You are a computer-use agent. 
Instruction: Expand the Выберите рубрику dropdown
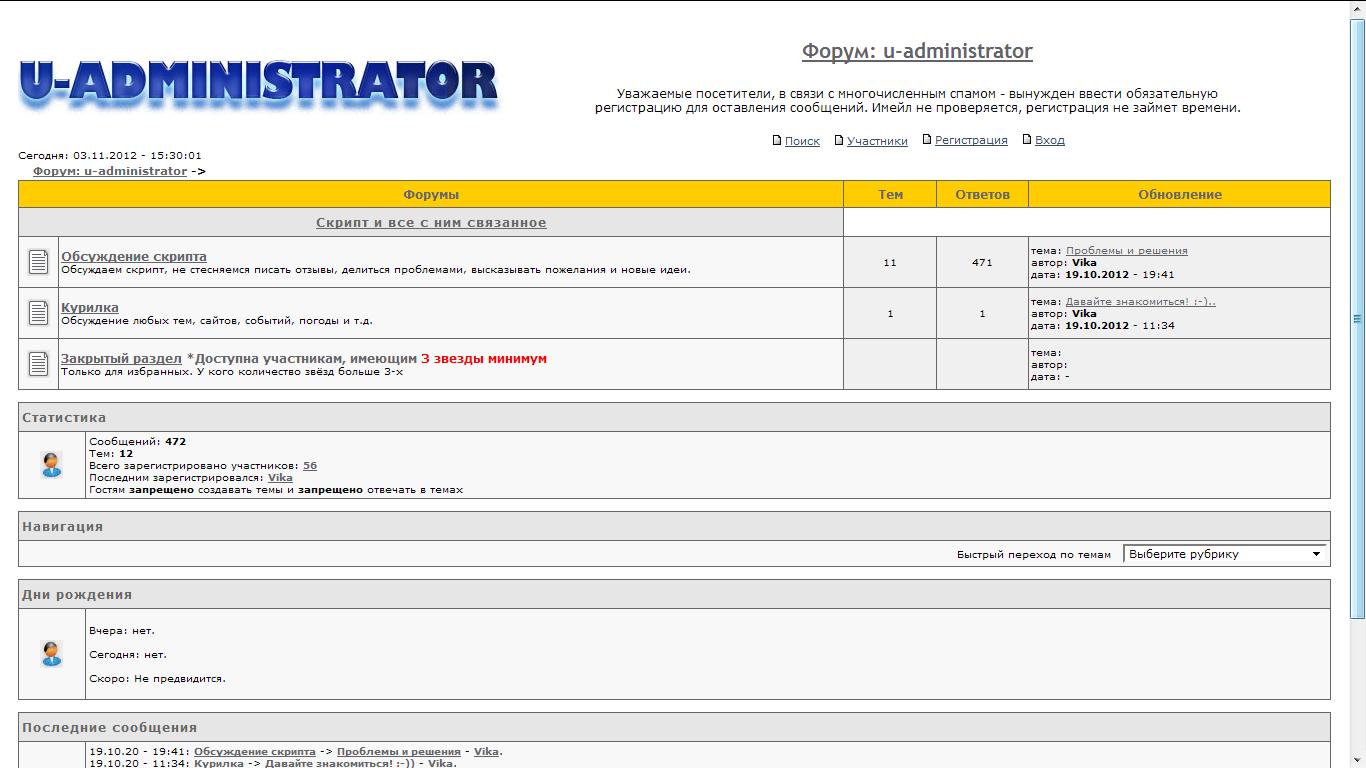click(1227, 554)
